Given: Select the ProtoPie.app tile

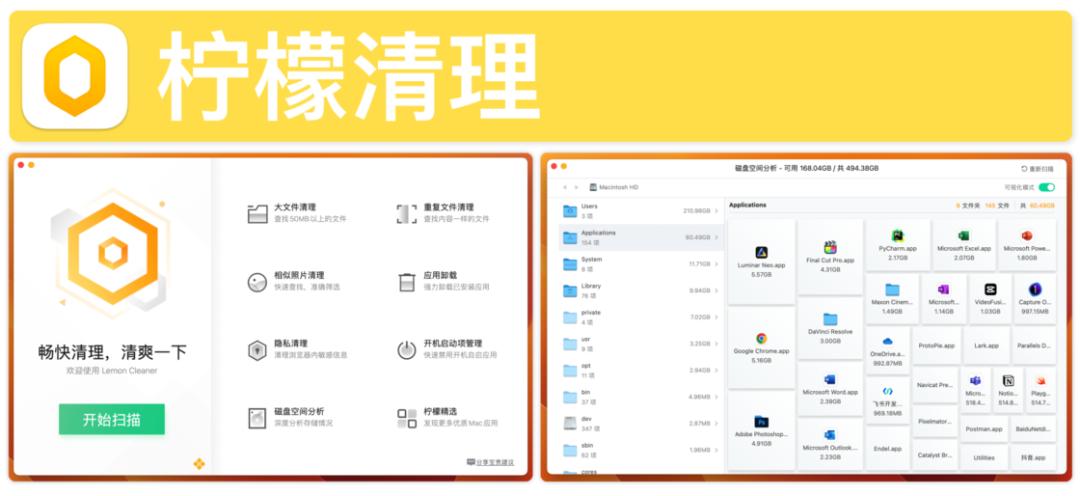Looking at the screenshot, I should [936, 346].
